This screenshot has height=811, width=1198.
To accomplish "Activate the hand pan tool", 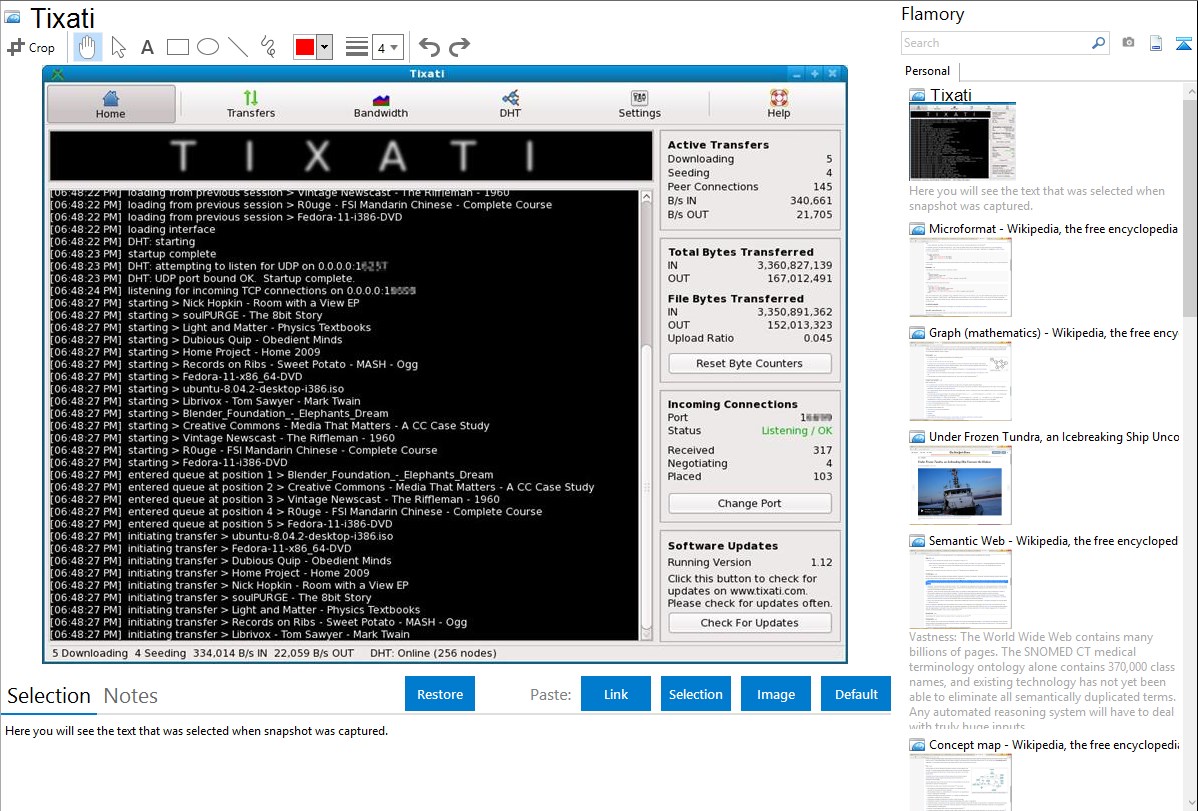I will pos(87,47).
